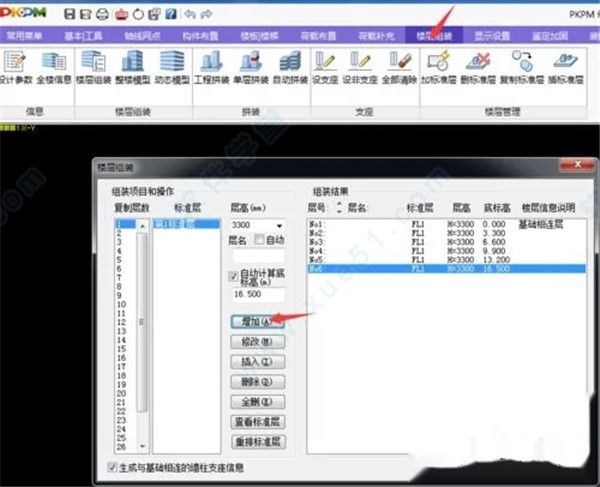Select 12 in the 复制层数 list
This screenshot has height=487, width=600.
[x=121, y=322]
